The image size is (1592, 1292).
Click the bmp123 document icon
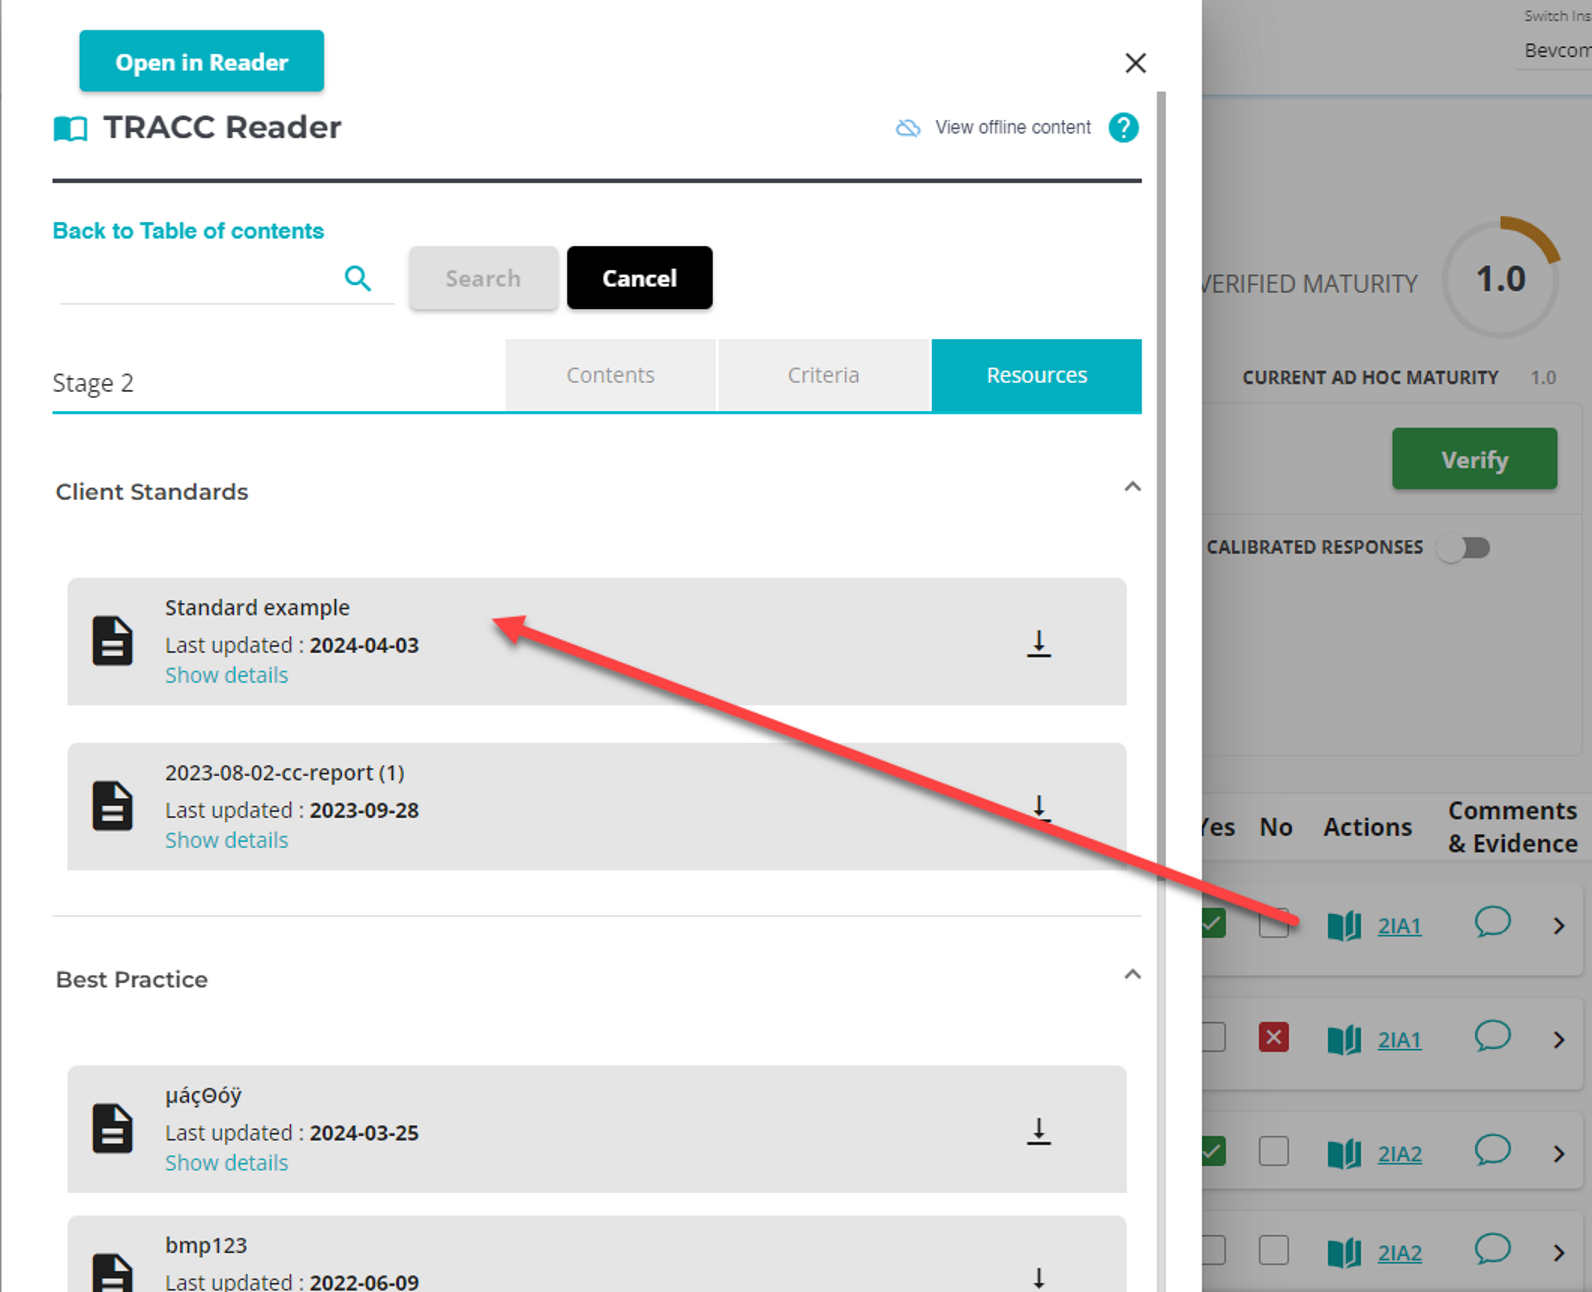point(113,1272)
